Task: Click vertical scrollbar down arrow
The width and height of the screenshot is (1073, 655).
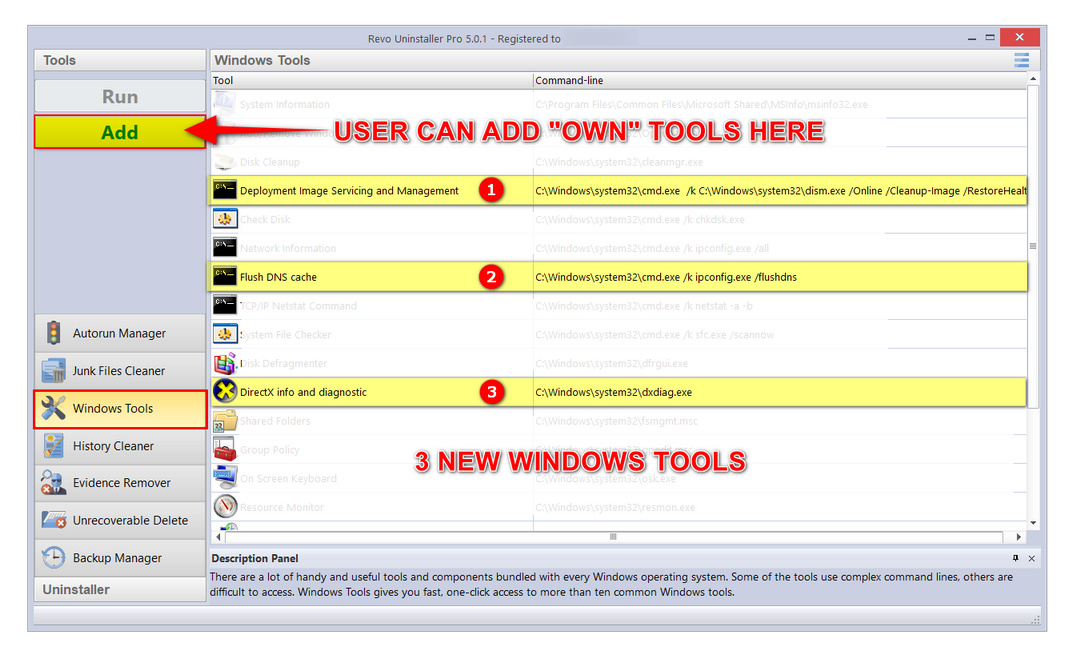Action: click(x=1033, y=523)
